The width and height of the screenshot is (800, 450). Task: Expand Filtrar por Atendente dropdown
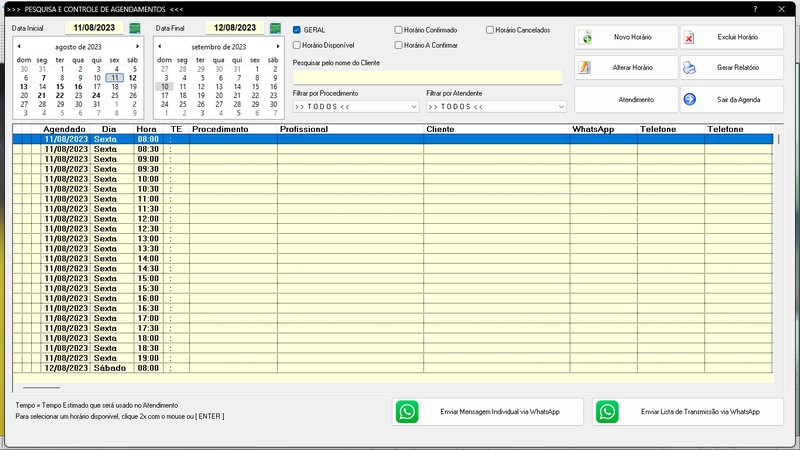(561, 107)
